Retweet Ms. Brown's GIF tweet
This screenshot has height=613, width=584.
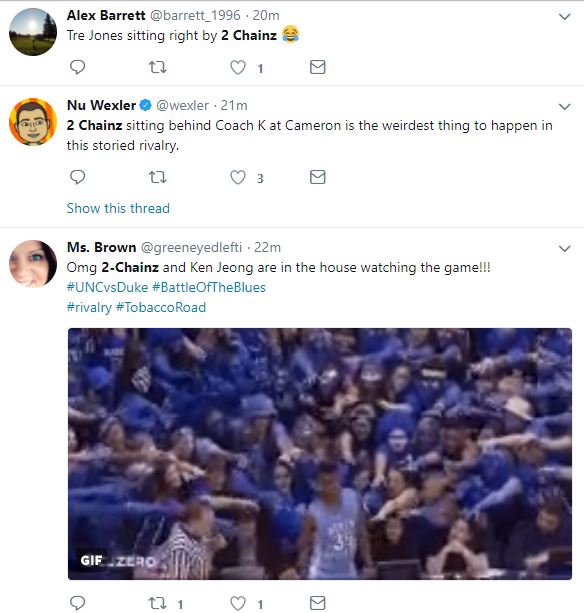click(158, 603)
